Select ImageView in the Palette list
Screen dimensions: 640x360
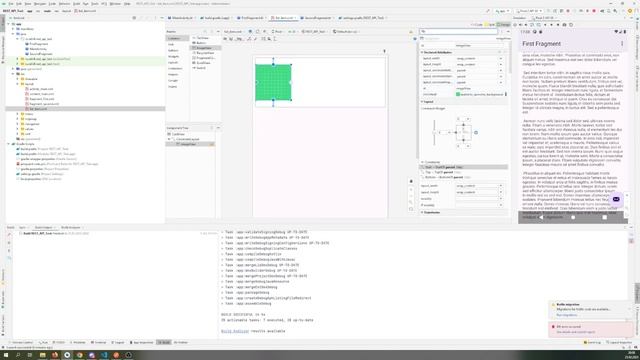206,48
